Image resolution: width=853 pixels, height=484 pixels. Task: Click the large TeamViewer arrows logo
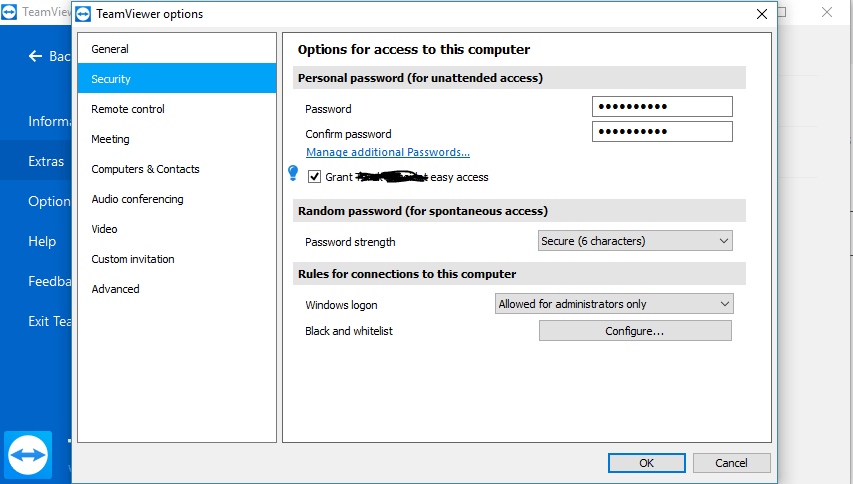pos(28,454)
